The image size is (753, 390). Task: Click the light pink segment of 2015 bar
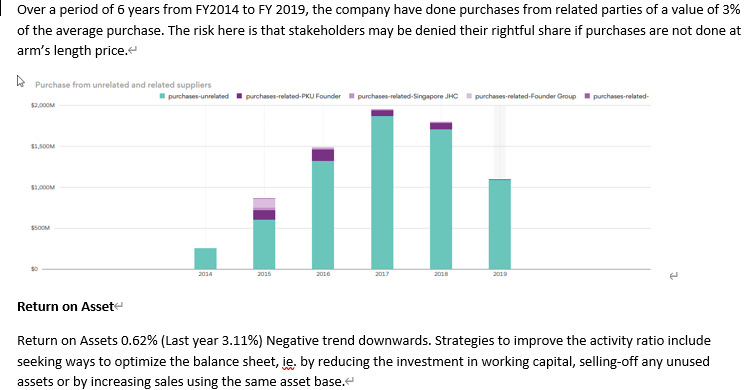(264, 204)
